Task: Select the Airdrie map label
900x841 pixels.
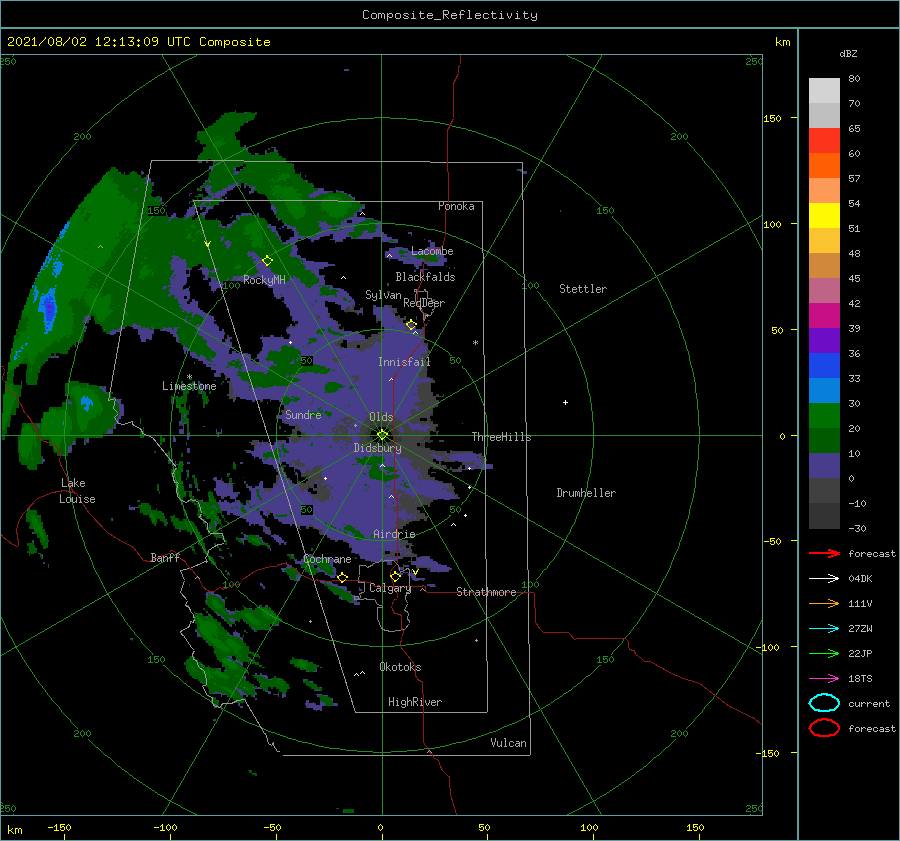Action: pyautogui.click(x=394, y=534)
